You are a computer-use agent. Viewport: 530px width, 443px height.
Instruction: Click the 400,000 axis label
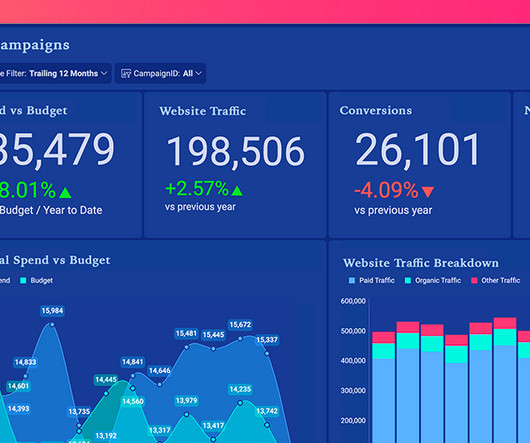click(353, 361)
